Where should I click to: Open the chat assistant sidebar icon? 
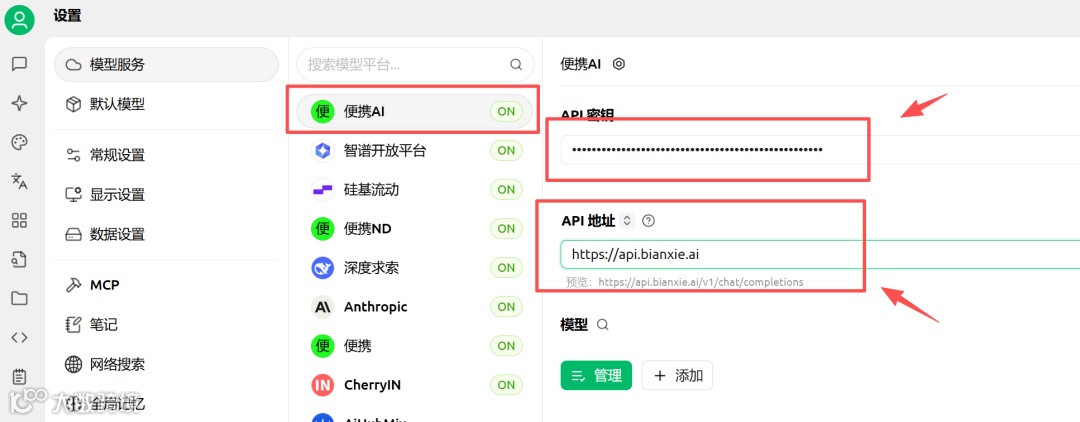pos(19,64)
